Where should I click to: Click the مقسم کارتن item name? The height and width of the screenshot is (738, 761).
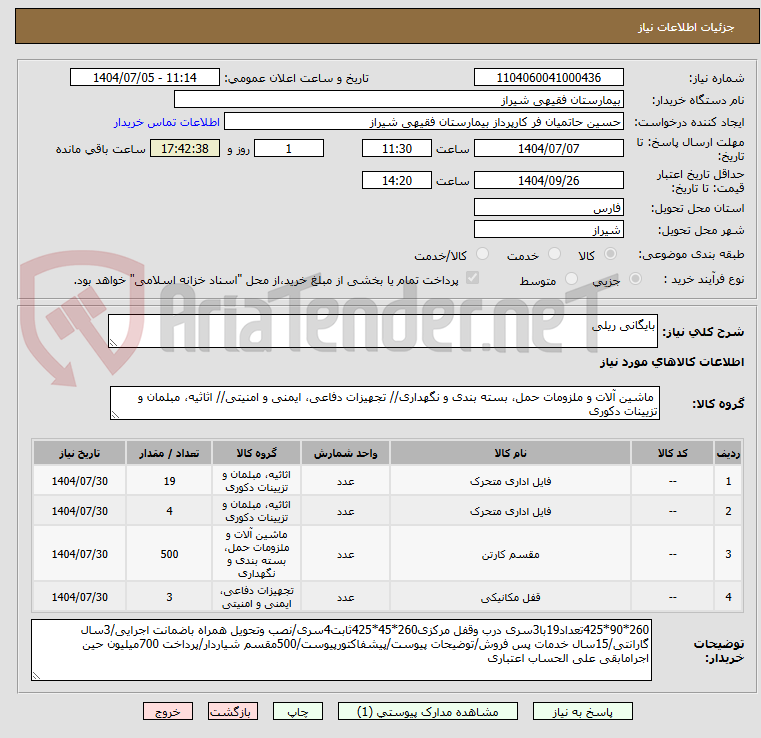(510, 554)
